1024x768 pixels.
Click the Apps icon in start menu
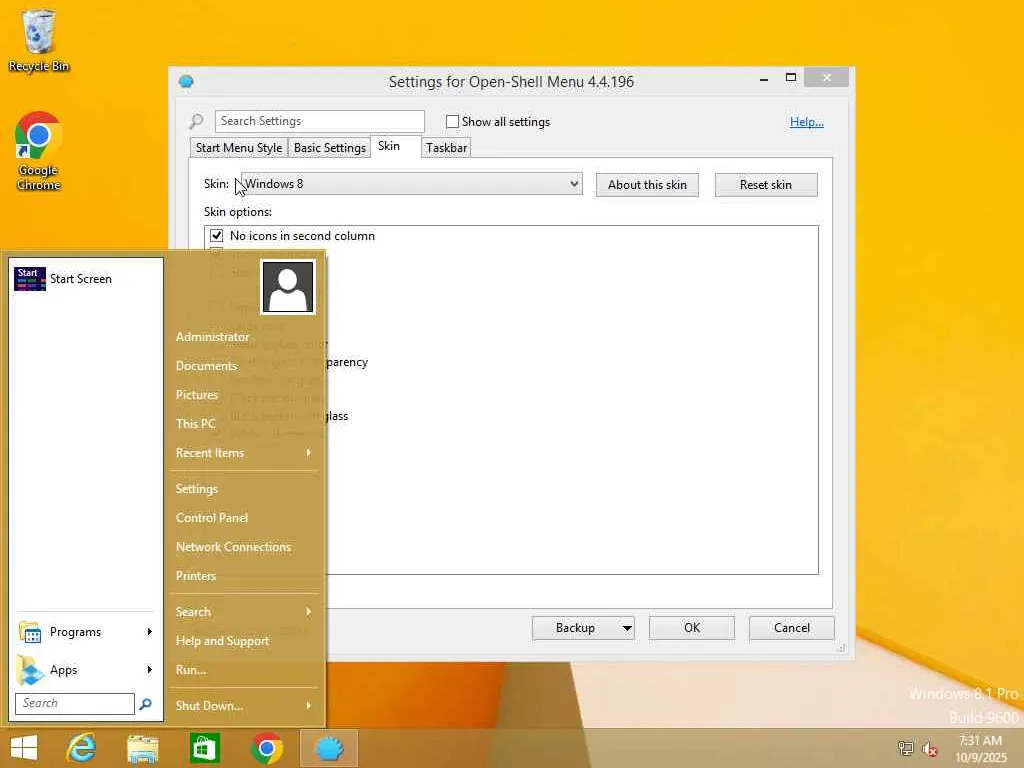tap(30, 669)
